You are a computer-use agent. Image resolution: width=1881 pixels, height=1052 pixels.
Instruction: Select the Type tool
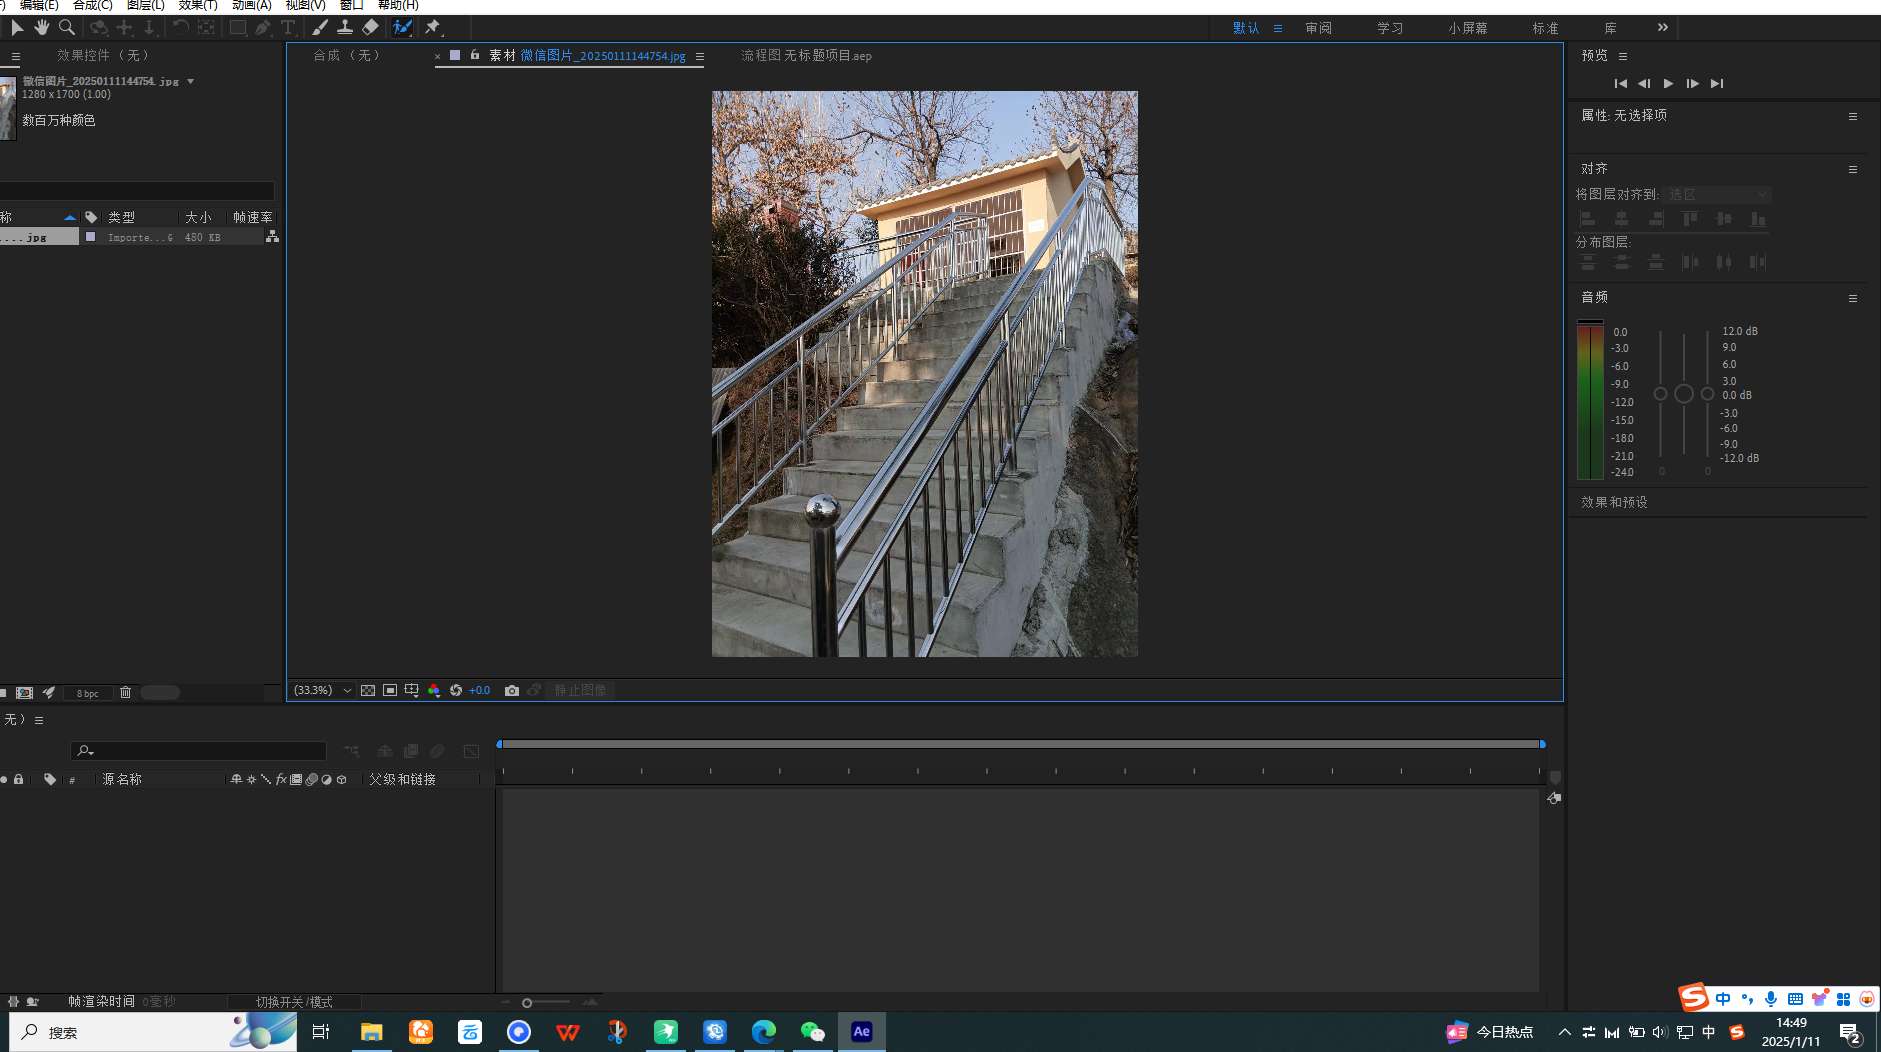[288, 28]
